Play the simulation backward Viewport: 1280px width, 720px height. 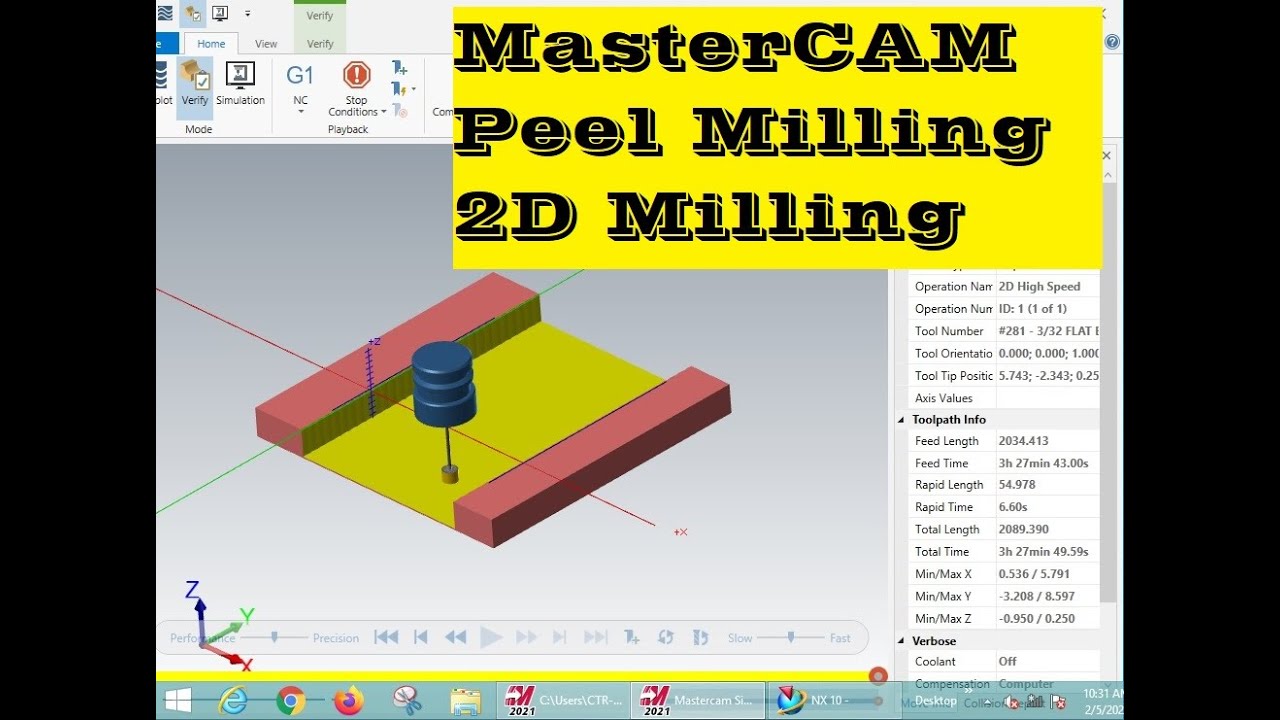pyautogui.click(x=456, y=637)
